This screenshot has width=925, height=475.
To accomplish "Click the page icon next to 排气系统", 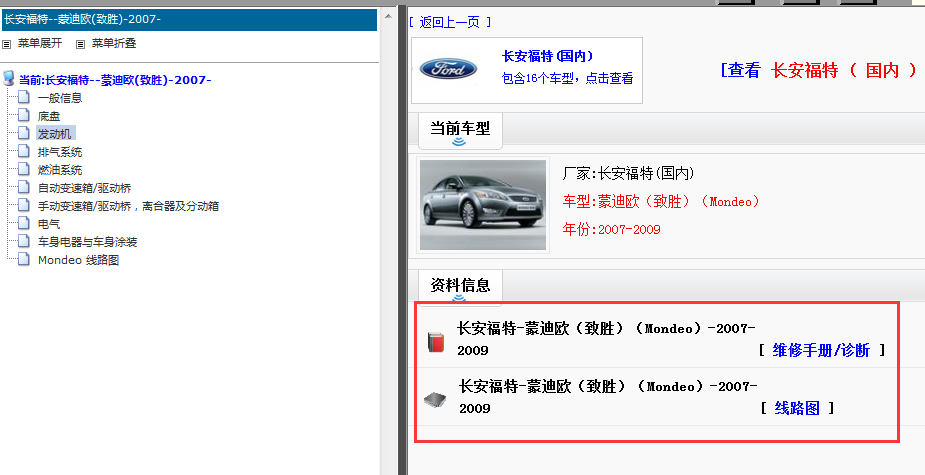I will (x=24, y=151).
